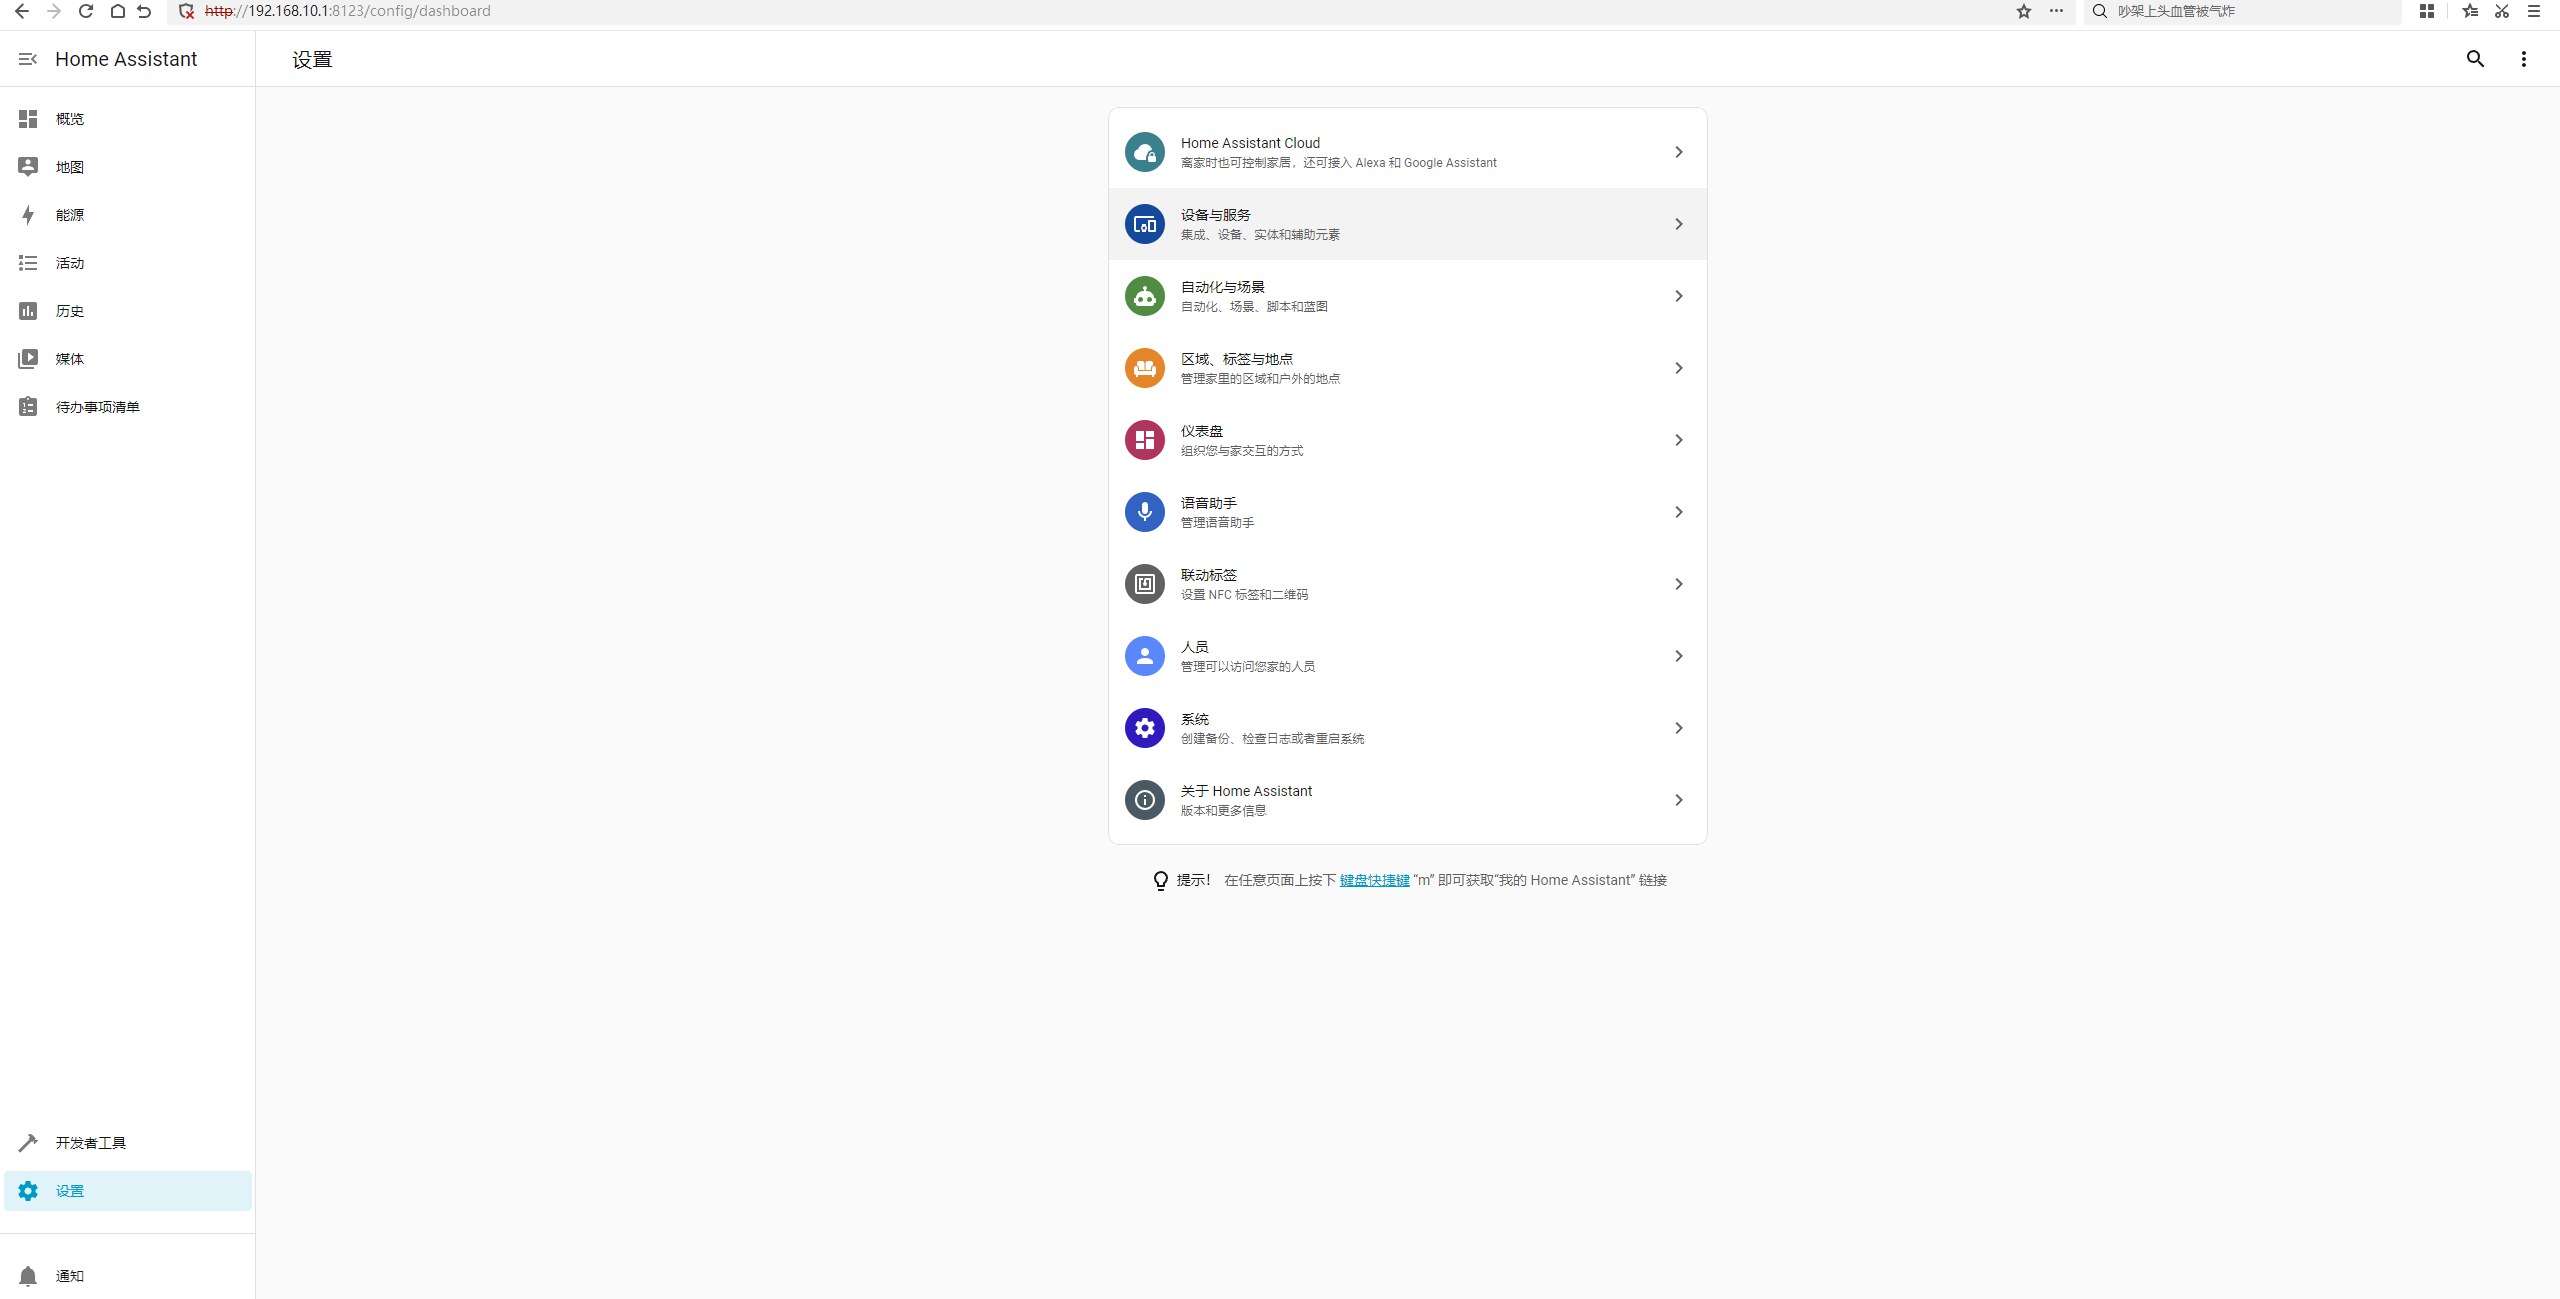Expand the 系统 row chevron
The image size is (2560, 1299).
point(1678,728)
